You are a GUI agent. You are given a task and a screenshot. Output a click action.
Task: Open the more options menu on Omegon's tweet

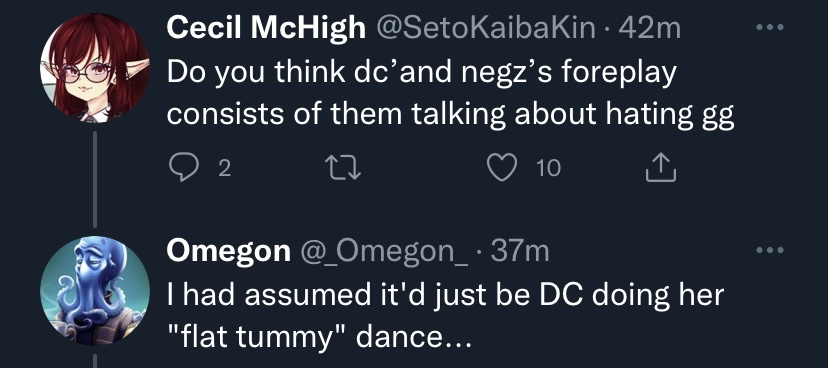pos(770,250)
